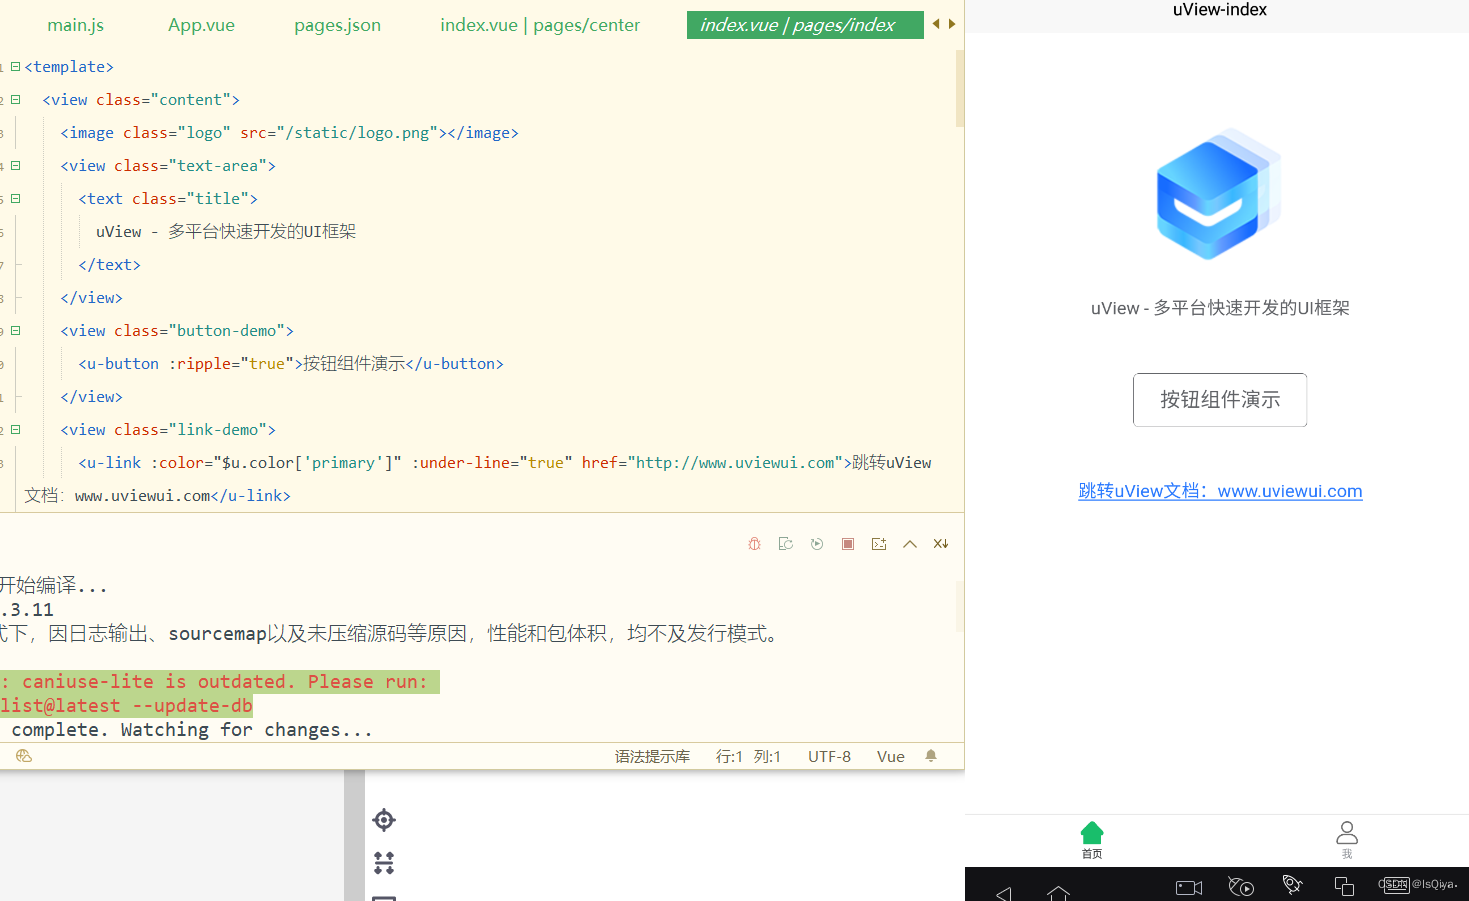Click 'list@latest --update-db' highlighted log line
This screenshot has height=901, width=1469.
126,706
